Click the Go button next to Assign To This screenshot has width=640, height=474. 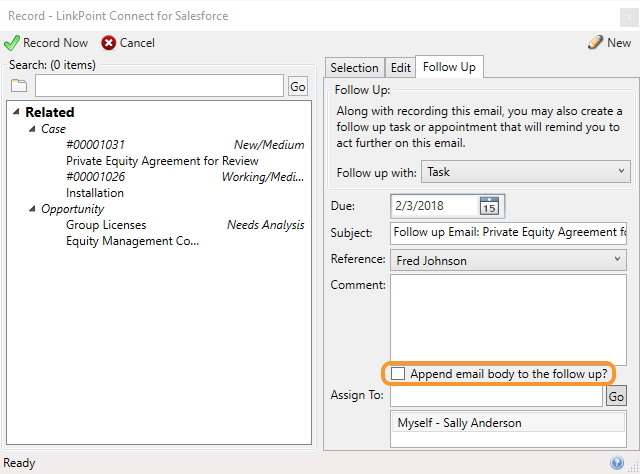click(x=616, y=396)
